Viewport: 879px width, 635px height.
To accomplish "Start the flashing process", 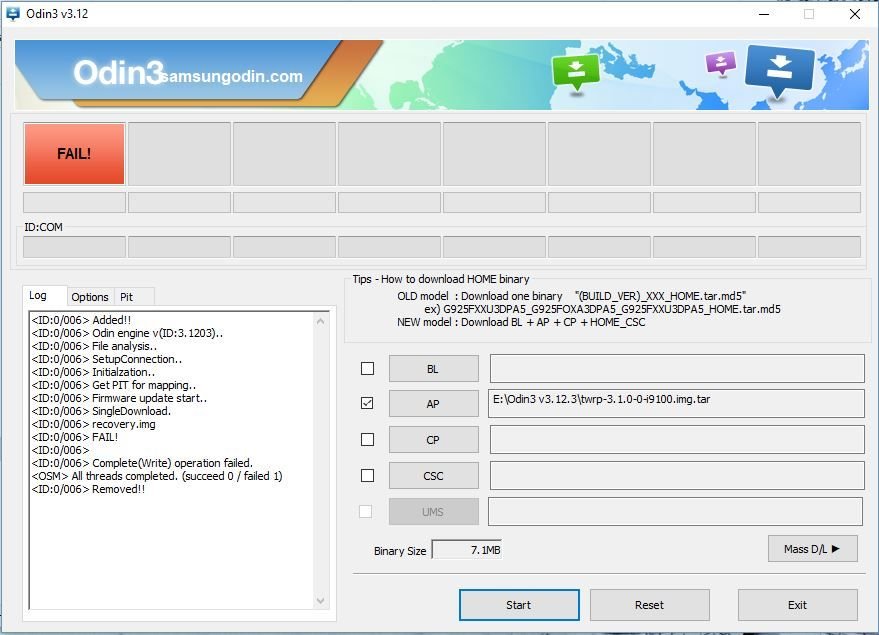I will (519, 605).
